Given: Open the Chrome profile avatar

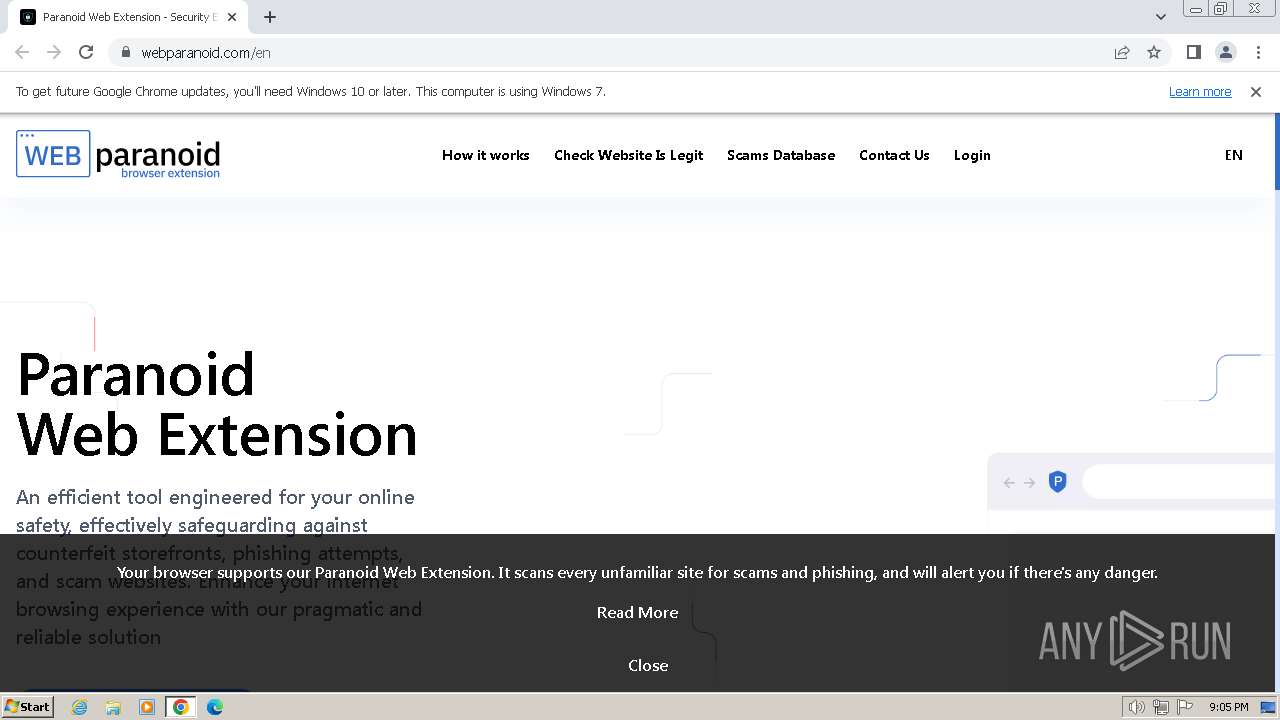Looking at the screenshot, I should 1225,52.
